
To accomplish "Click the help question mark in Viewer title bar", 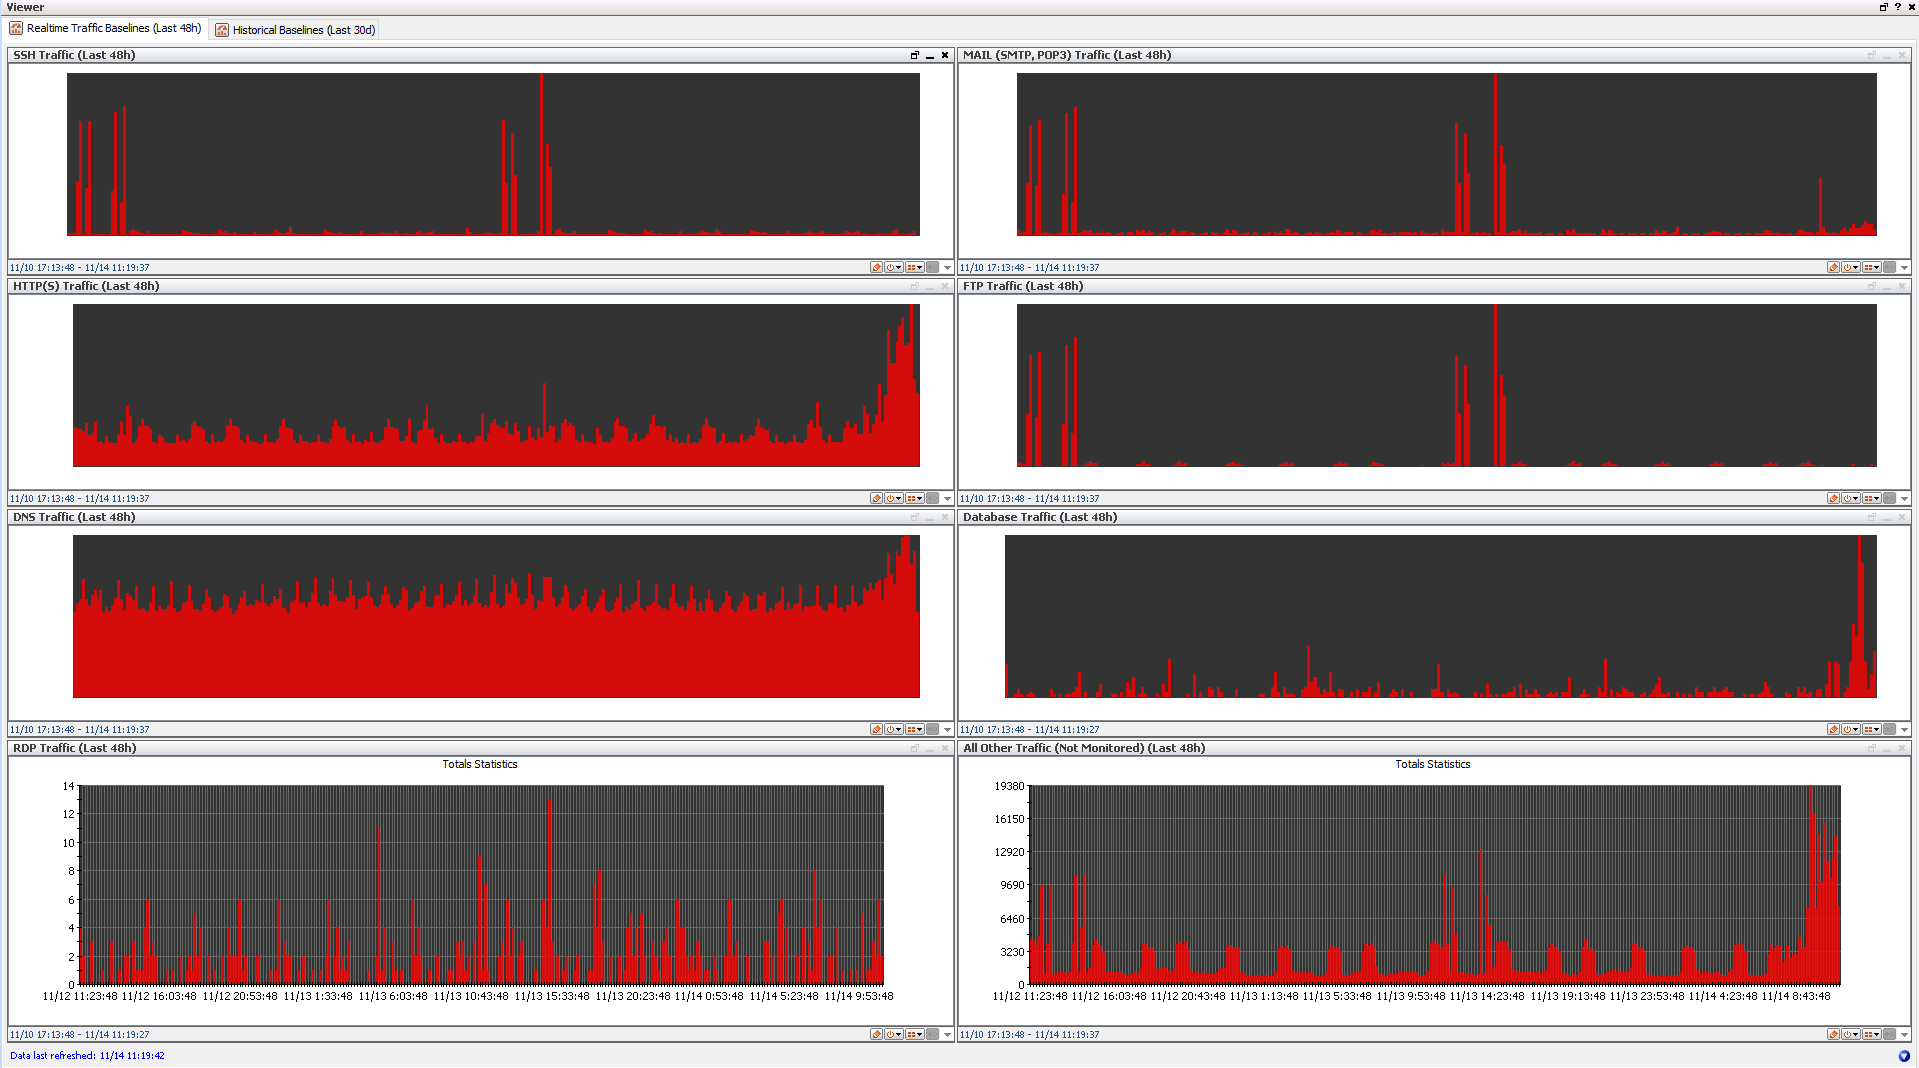I will coord(1897,7).
